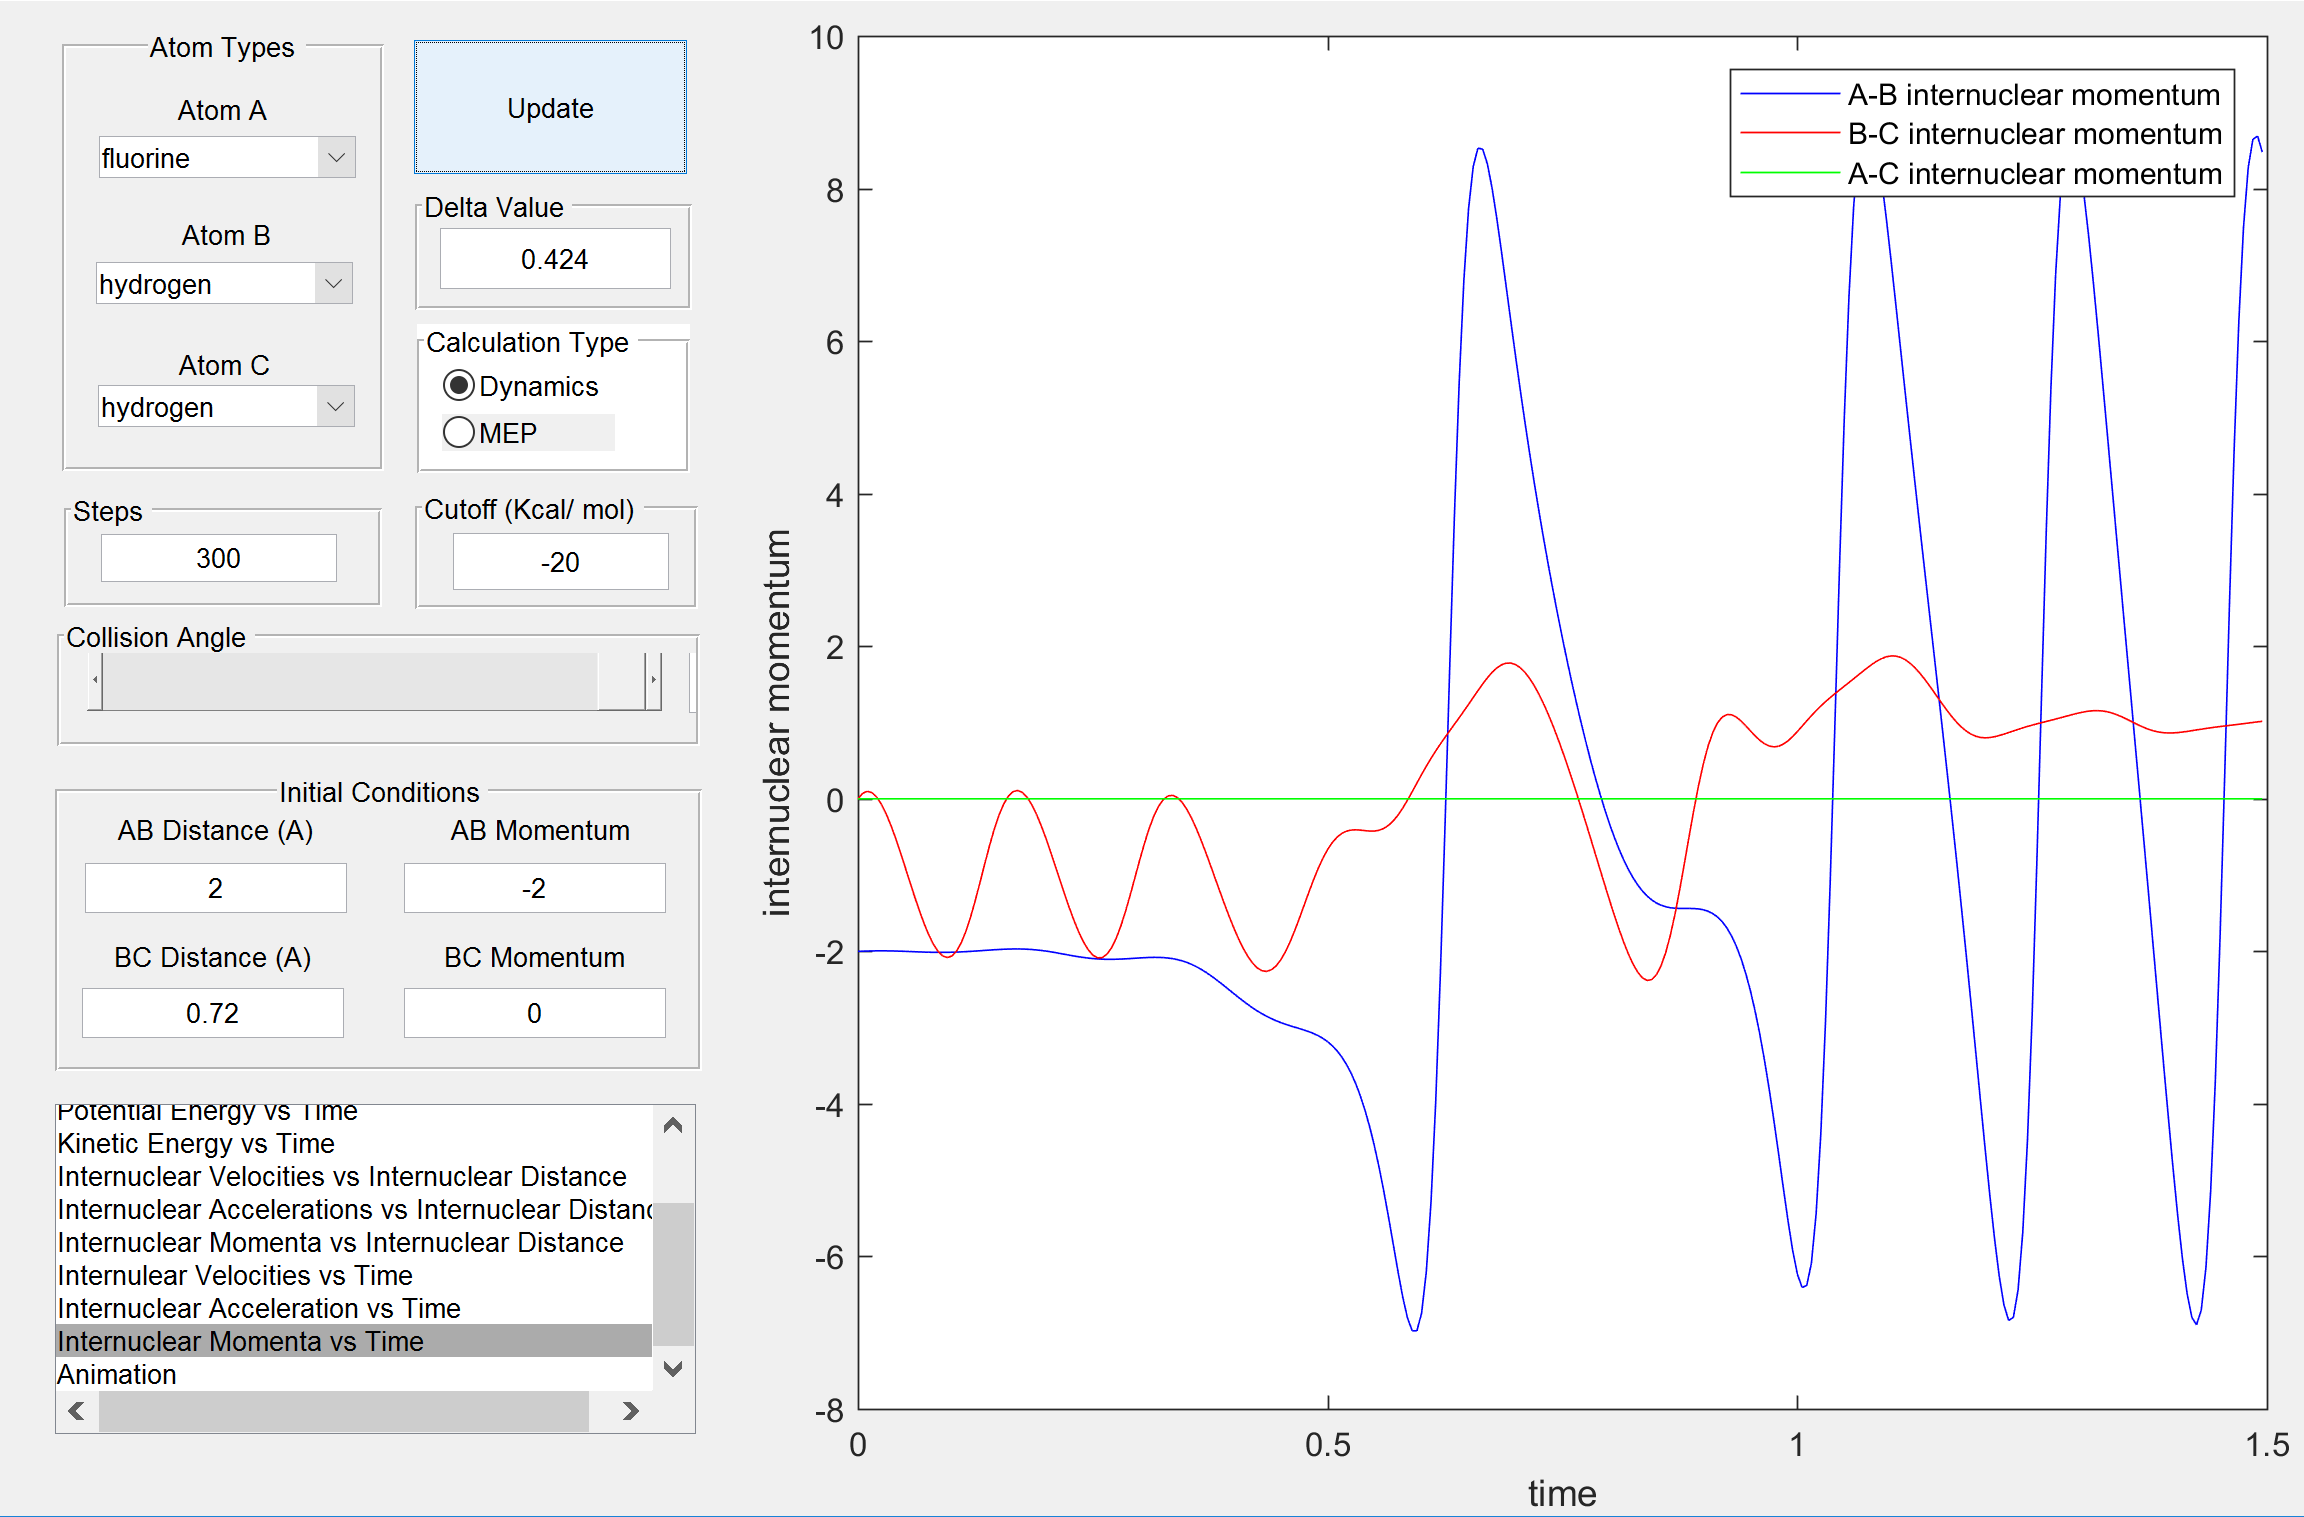The height and width of the screenshot is (1517, 2304).
Task: Click the plot list scroll down arrow
Action: click(x=673, y=1368)
